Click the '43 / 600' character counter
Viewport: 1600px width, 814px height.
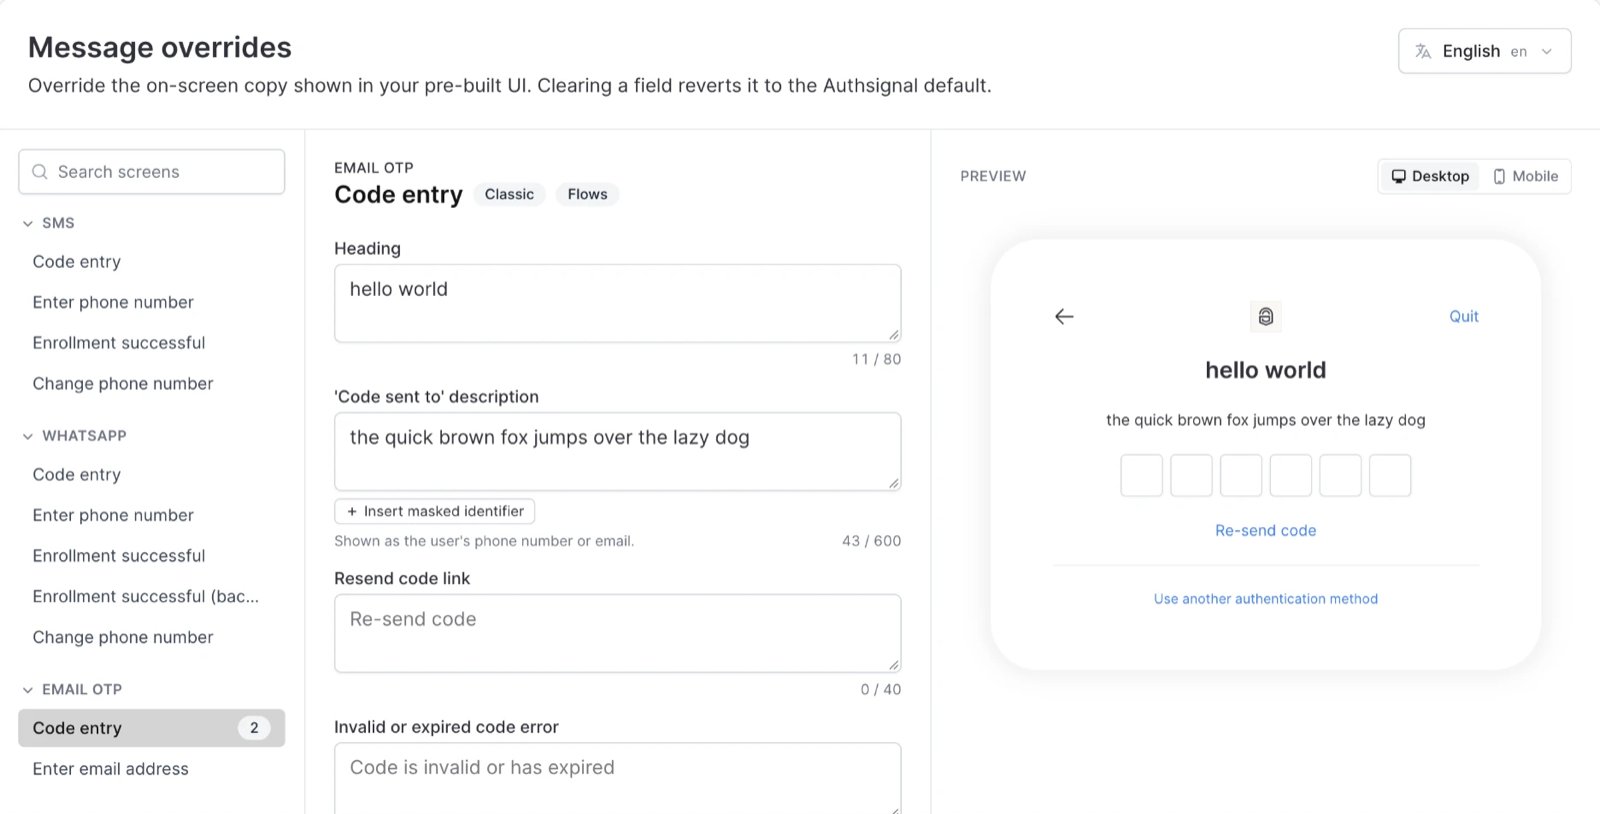click(871, 541)
